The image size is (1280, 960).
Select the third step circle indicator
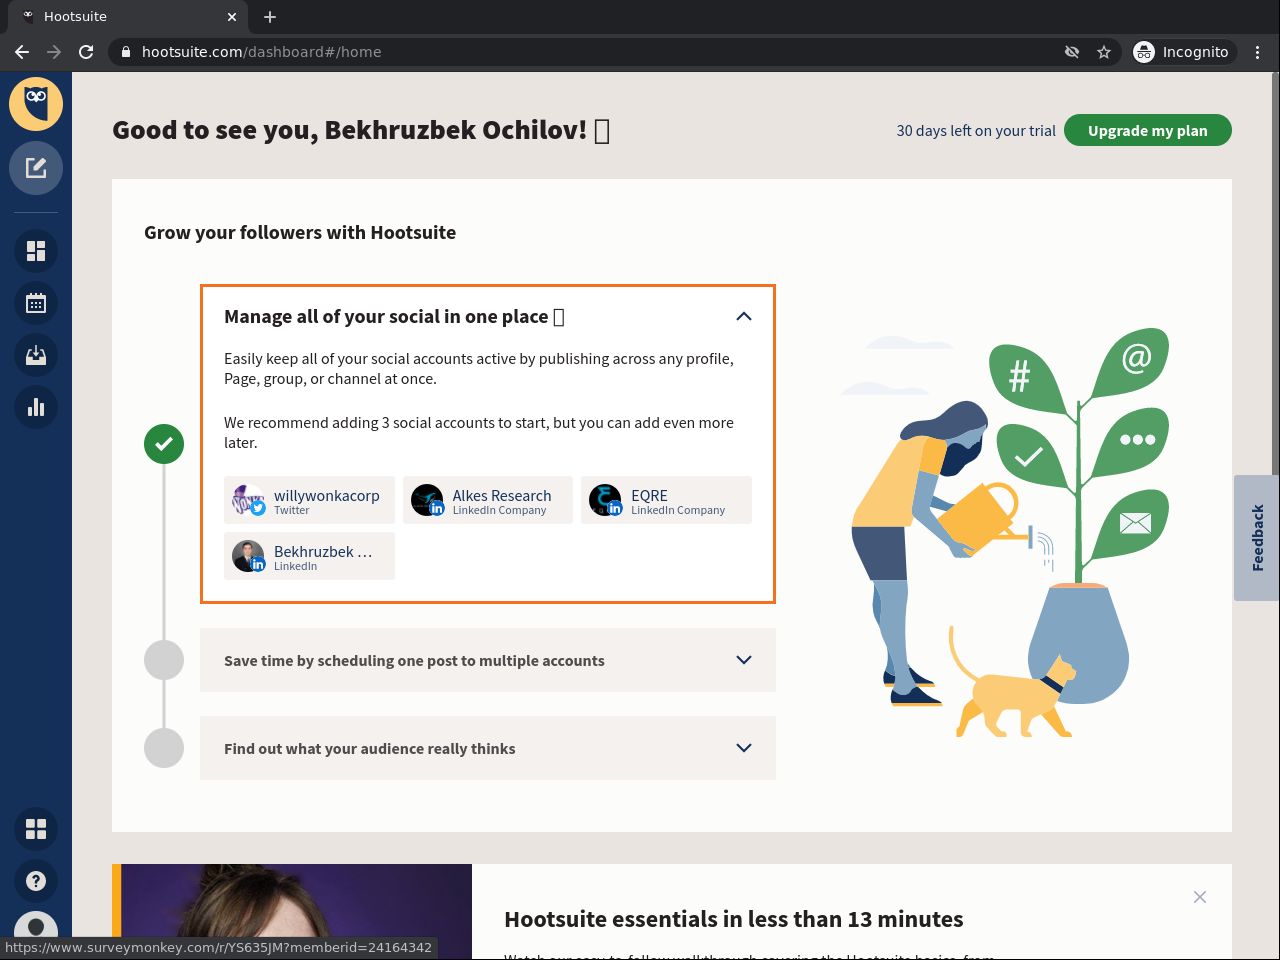(164, 748)
